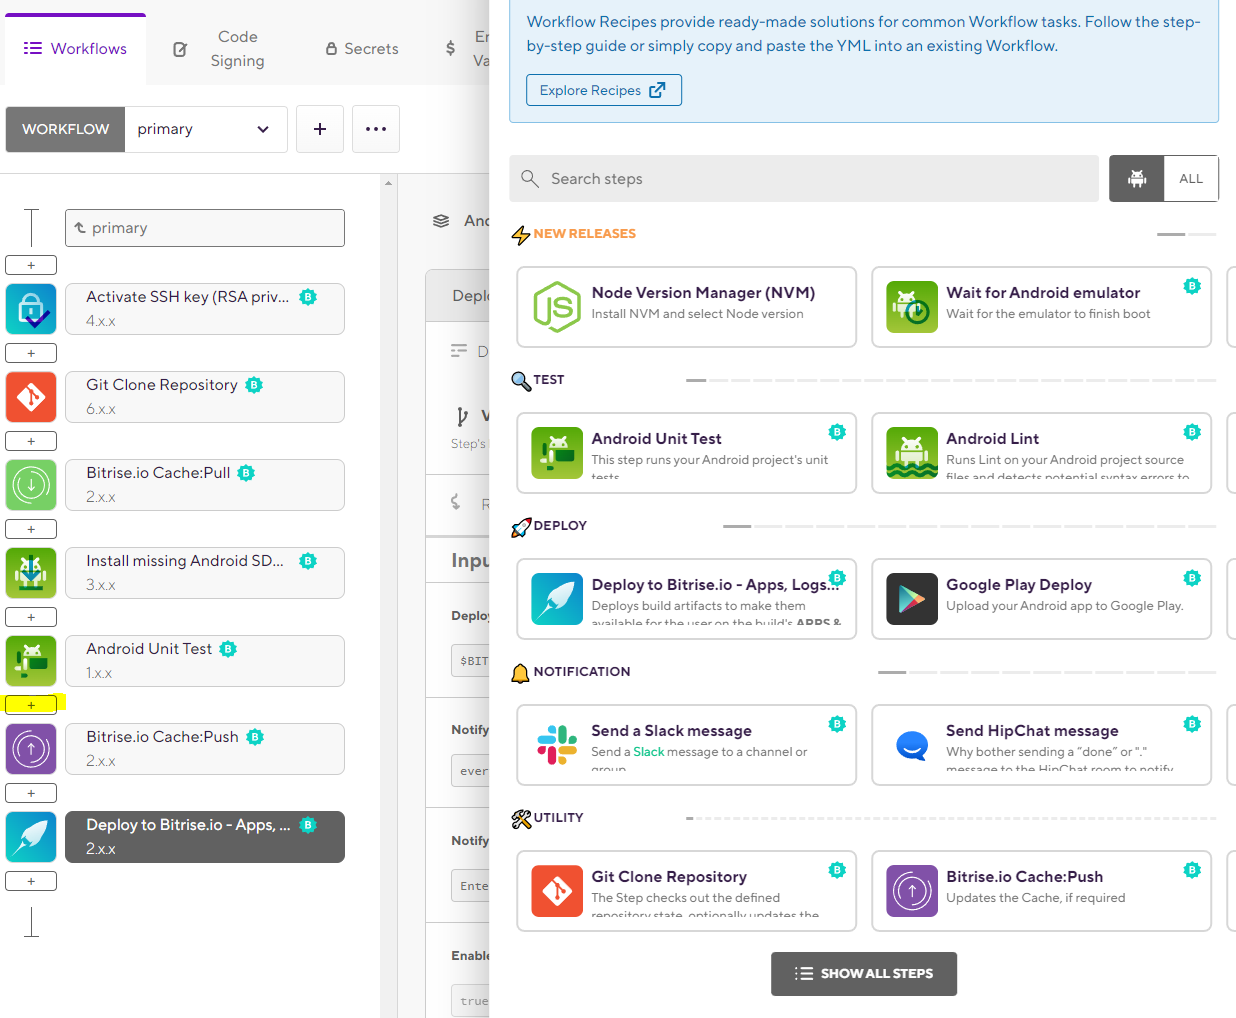
Task: Switch filter to ALL platforms
Action: click(1191, 179)
